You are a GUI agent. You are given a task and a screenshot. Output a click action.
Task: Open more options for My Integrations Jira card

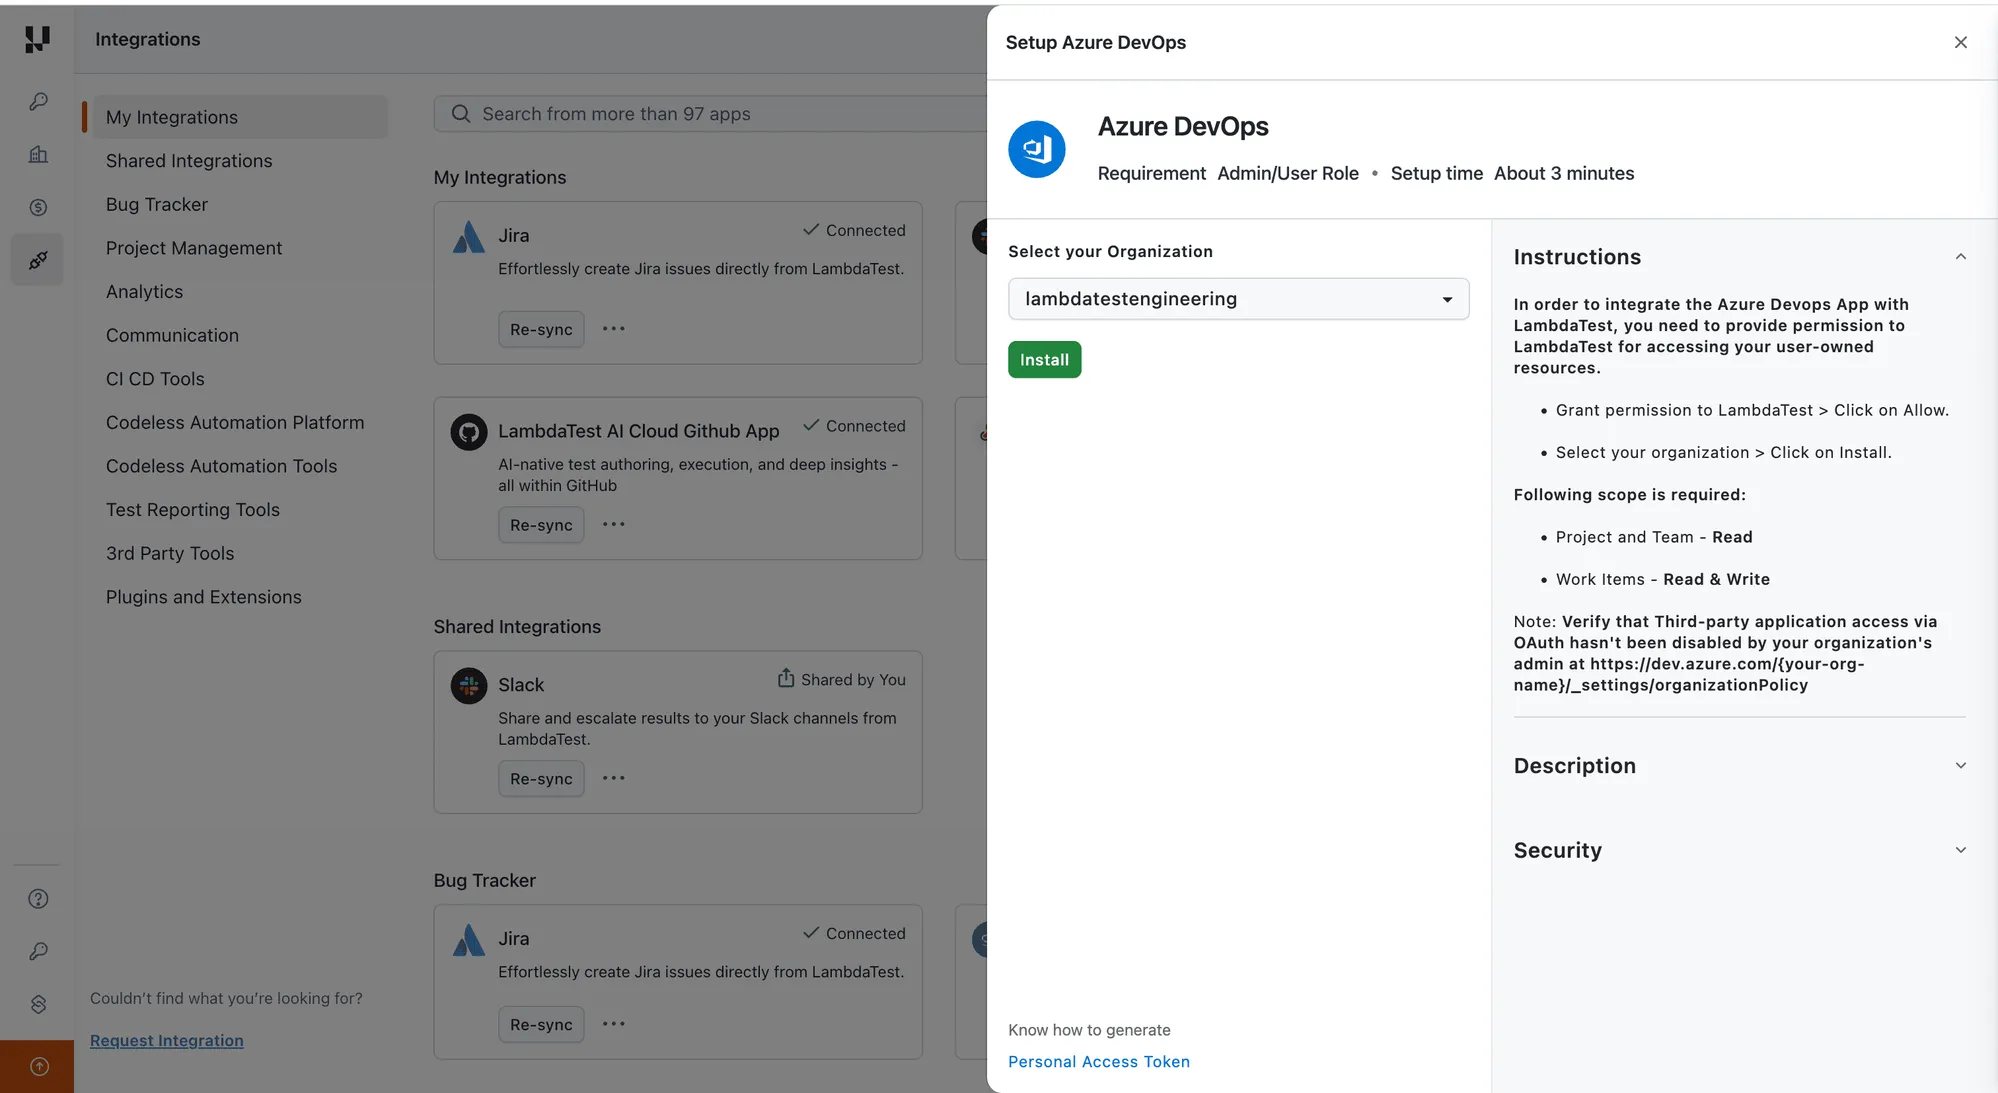click(613, 329)
